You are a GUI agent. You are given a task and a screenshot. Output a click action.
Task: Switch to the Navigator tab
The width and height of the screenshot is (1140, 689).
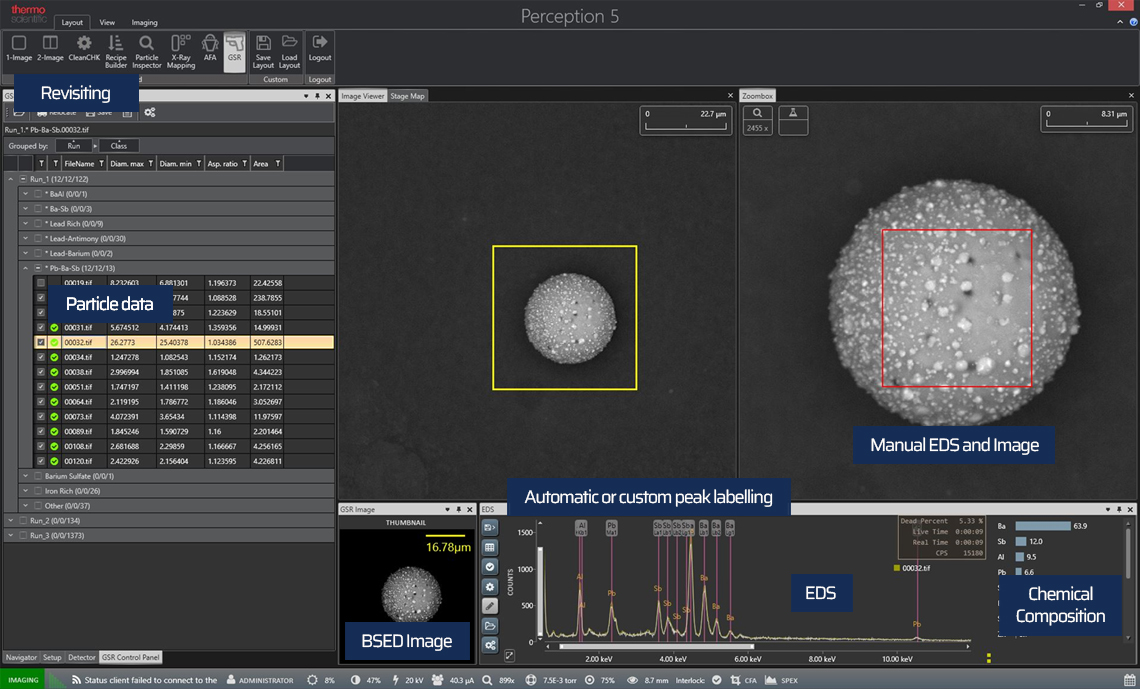pos(21,657)
